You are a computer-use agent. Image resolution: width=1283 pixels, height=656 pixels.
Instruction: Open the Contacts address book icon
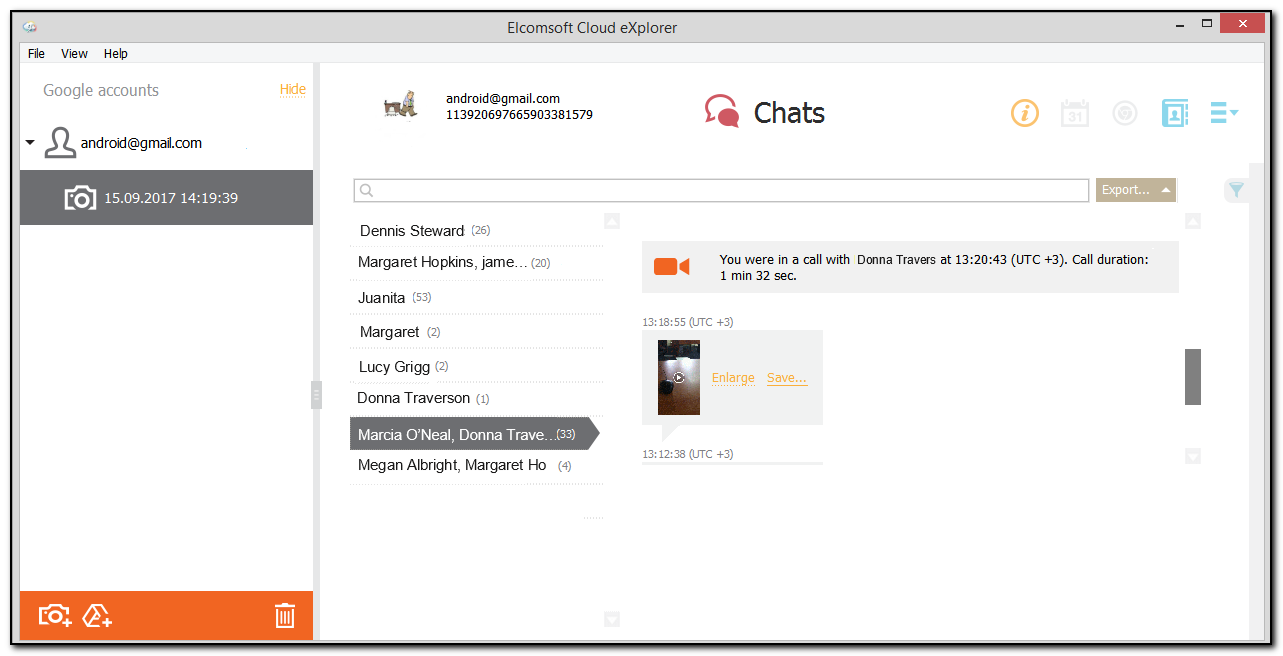point(1174,113)
